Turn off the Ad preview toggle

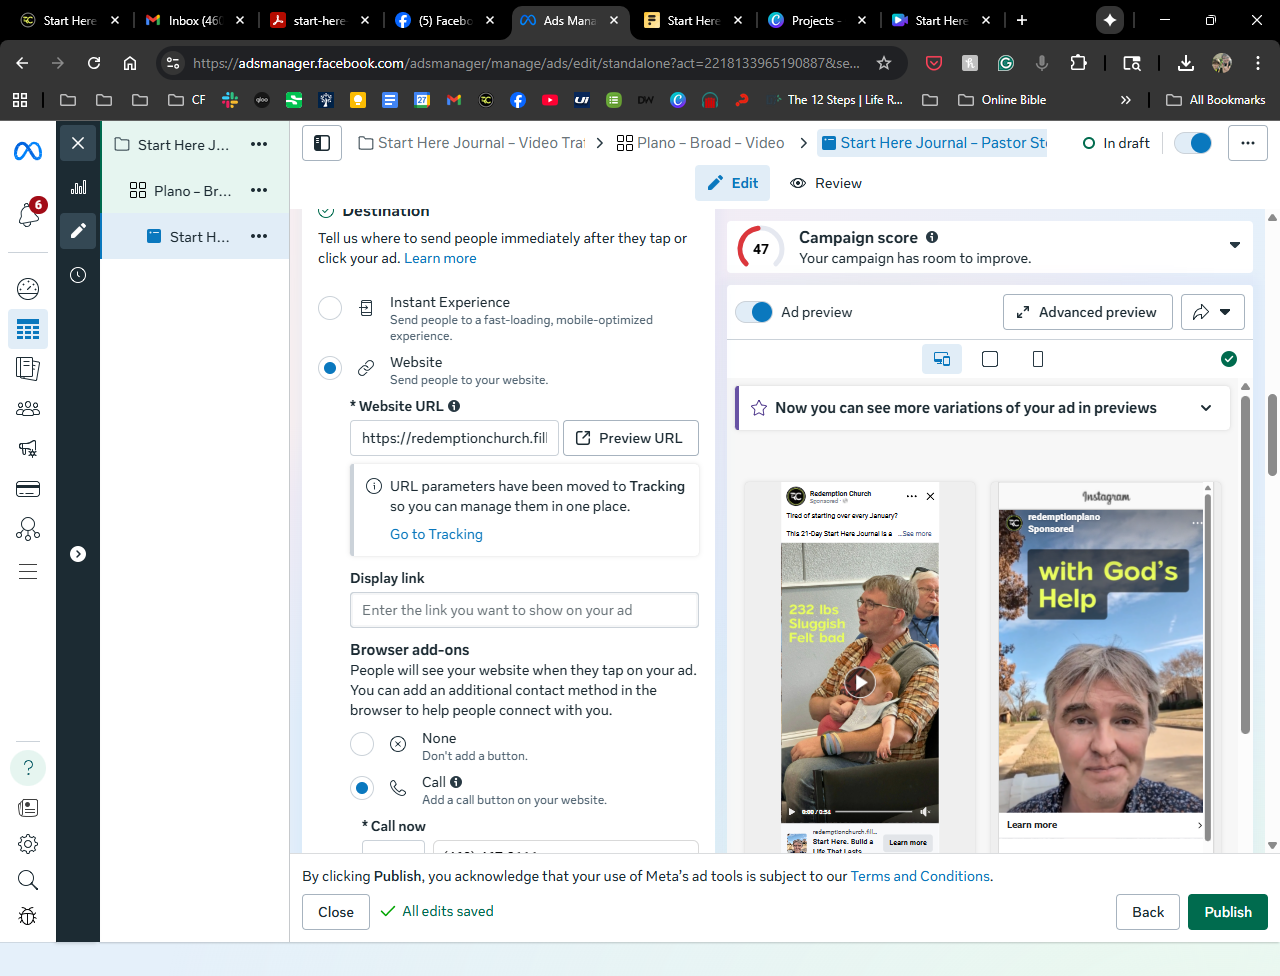coord(754,312)
